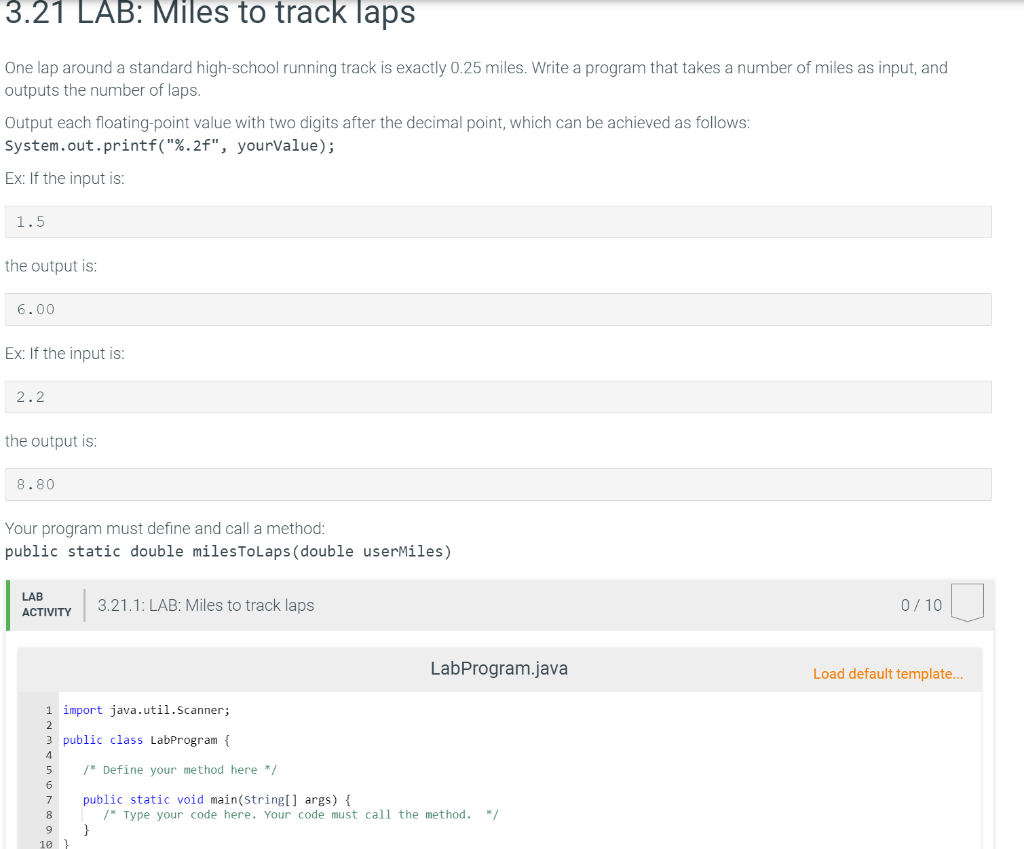Click the System.out.printf code snippet
Screen dimensions: 1024x849
click(x=172, y=144)
